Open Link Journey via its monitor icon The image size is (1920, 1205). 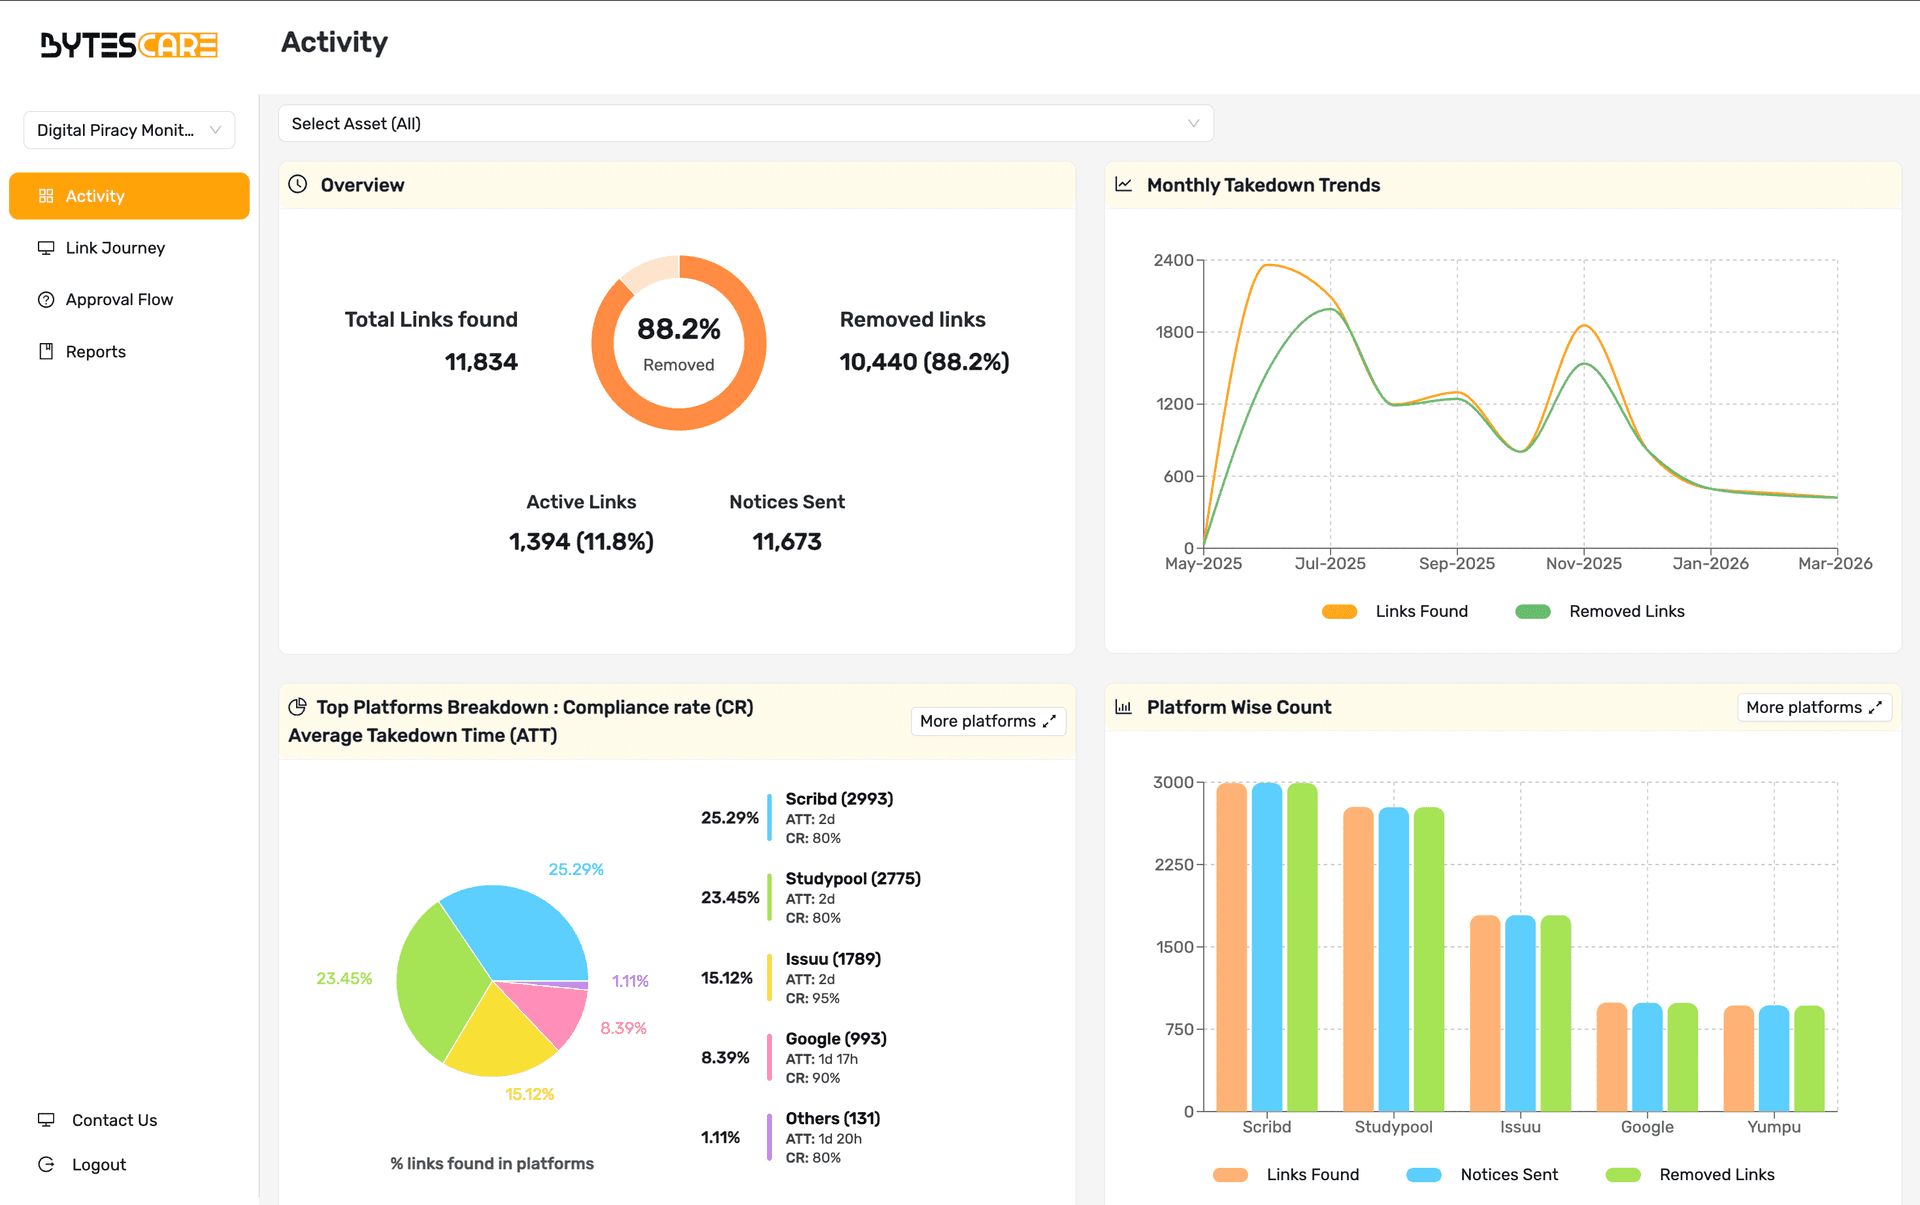(x=46, y=247)
